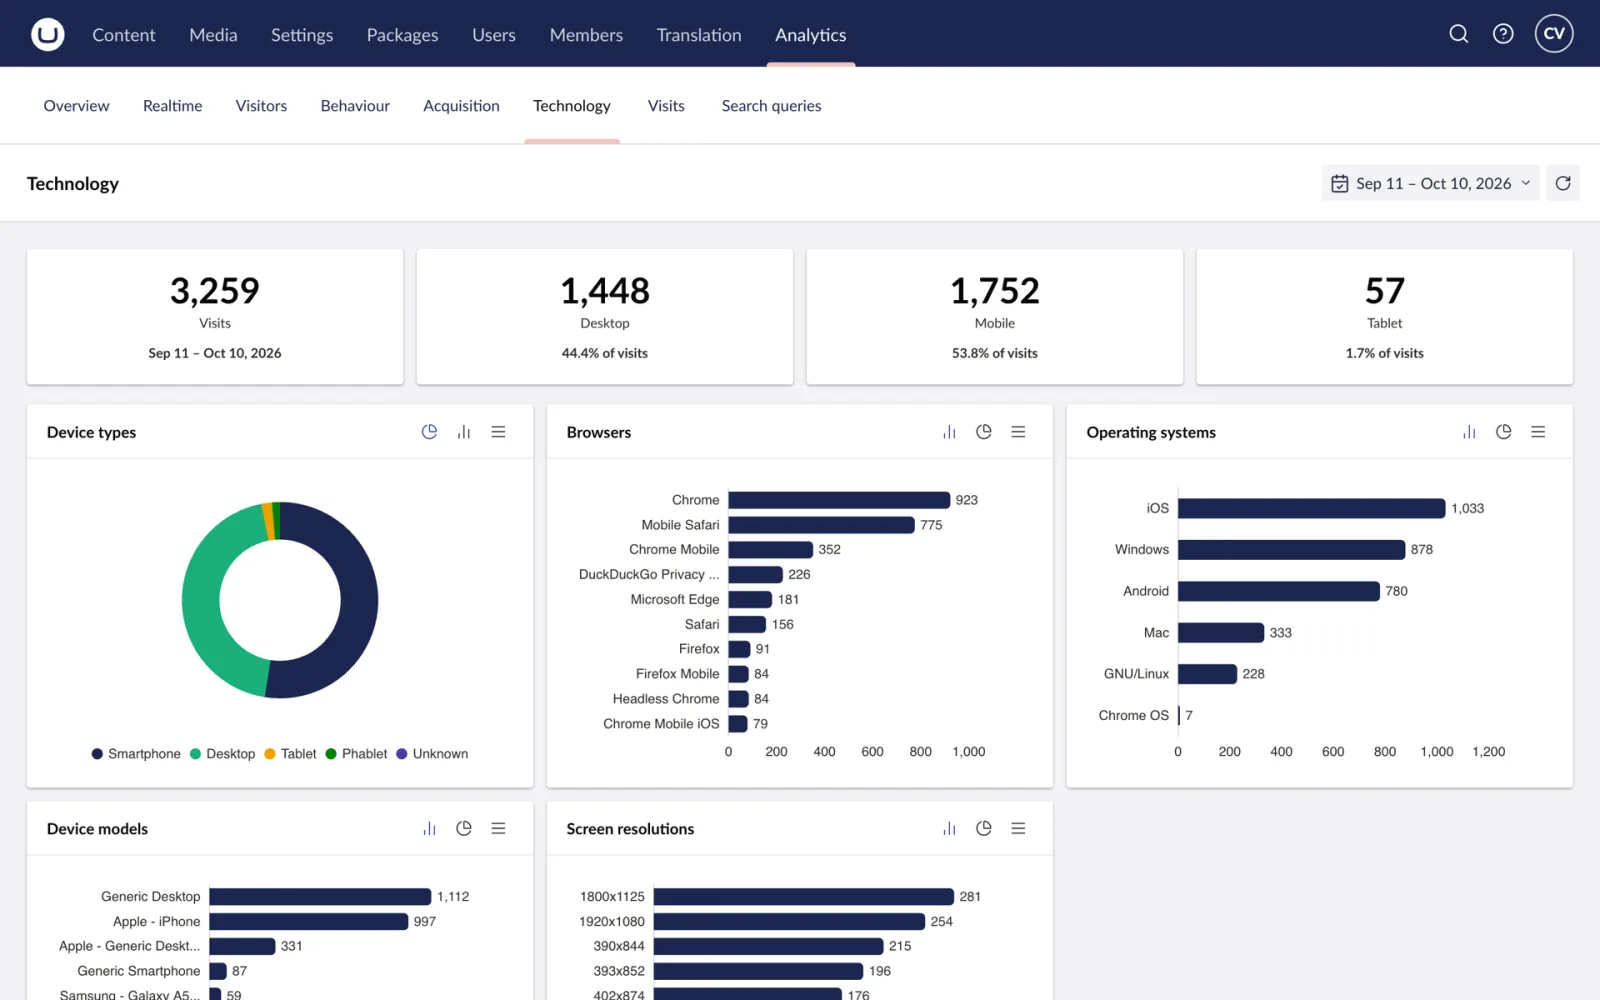Select bar chart view for Screen resolutions
This screenshot has width=1600, height=1000.
[x=949, y=829]
